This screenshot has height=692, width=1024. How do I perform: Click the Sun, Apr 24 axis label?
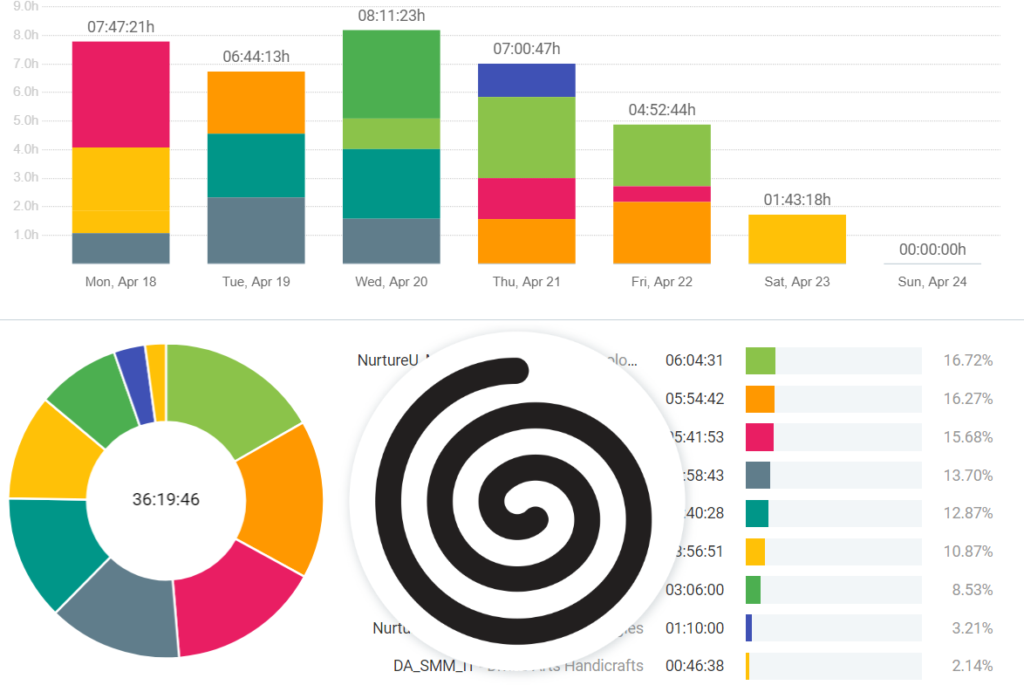932,282
